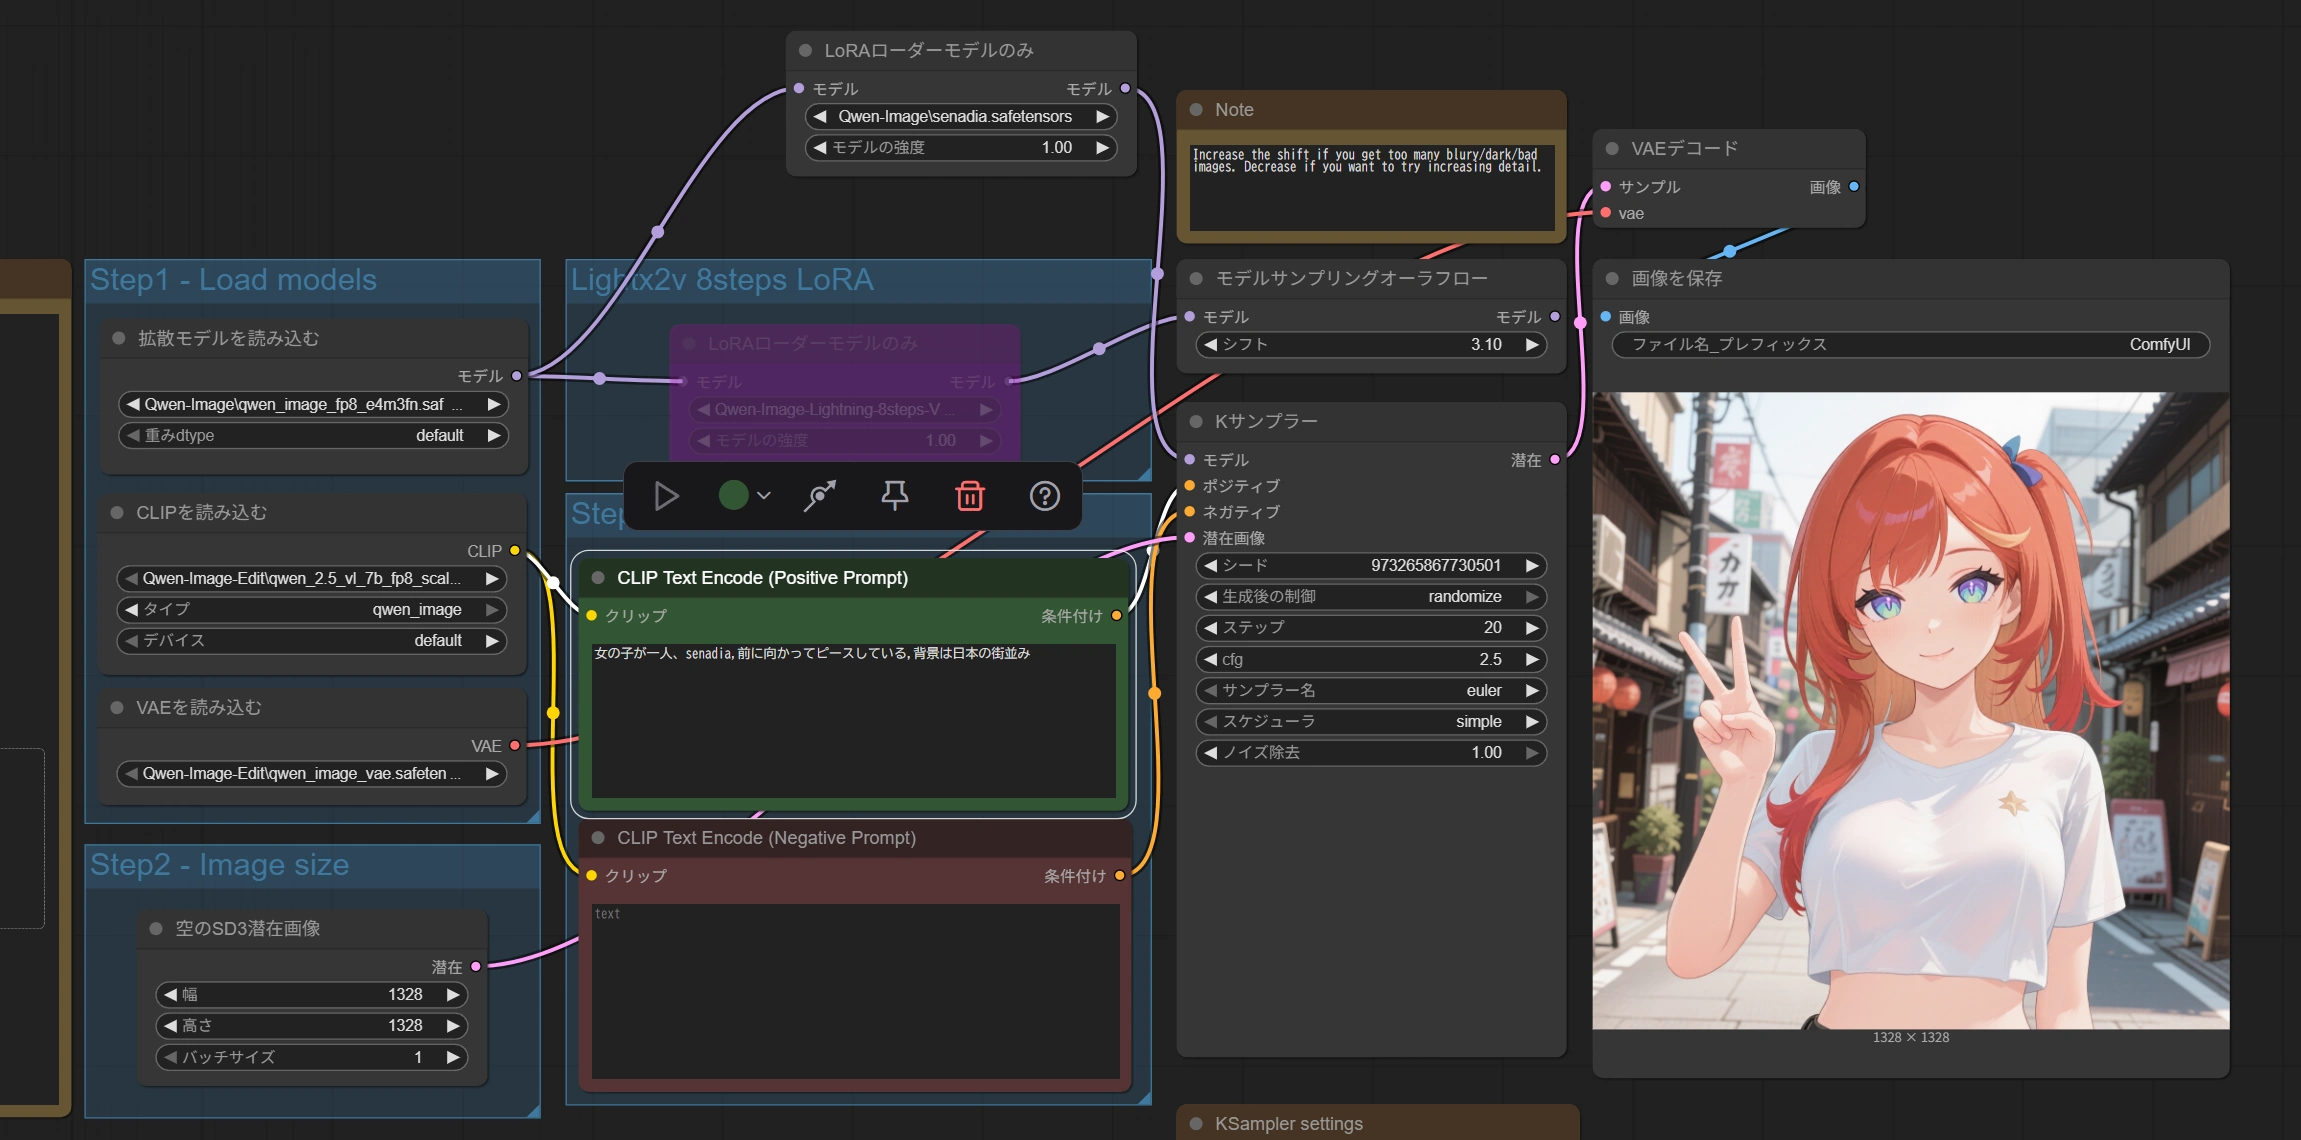Increase the step count with right arrow

pyautogui.click(x=1532, y=628)
